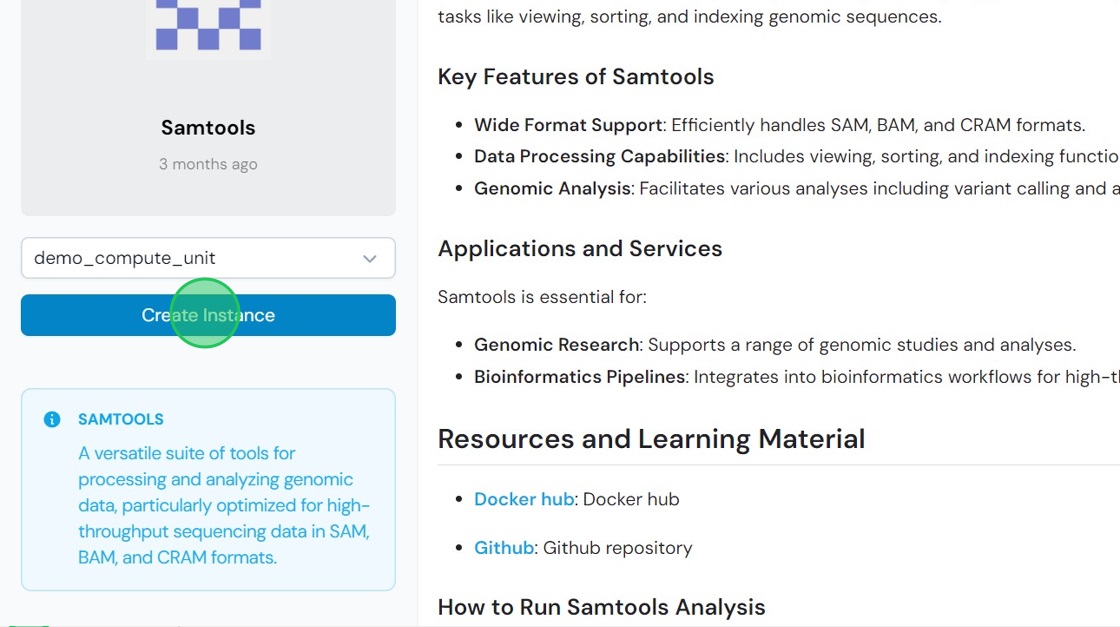Screen dimensions: 1120x627
Task: Click the Samtools checkered logo image
Action: coord(208,26)
